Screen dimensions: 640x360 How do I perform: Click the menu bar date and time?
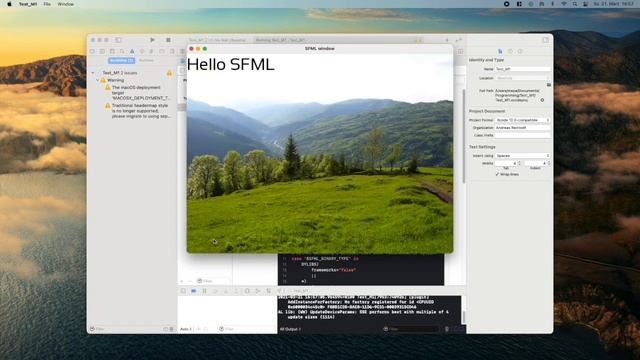click(x=613, y=4)
